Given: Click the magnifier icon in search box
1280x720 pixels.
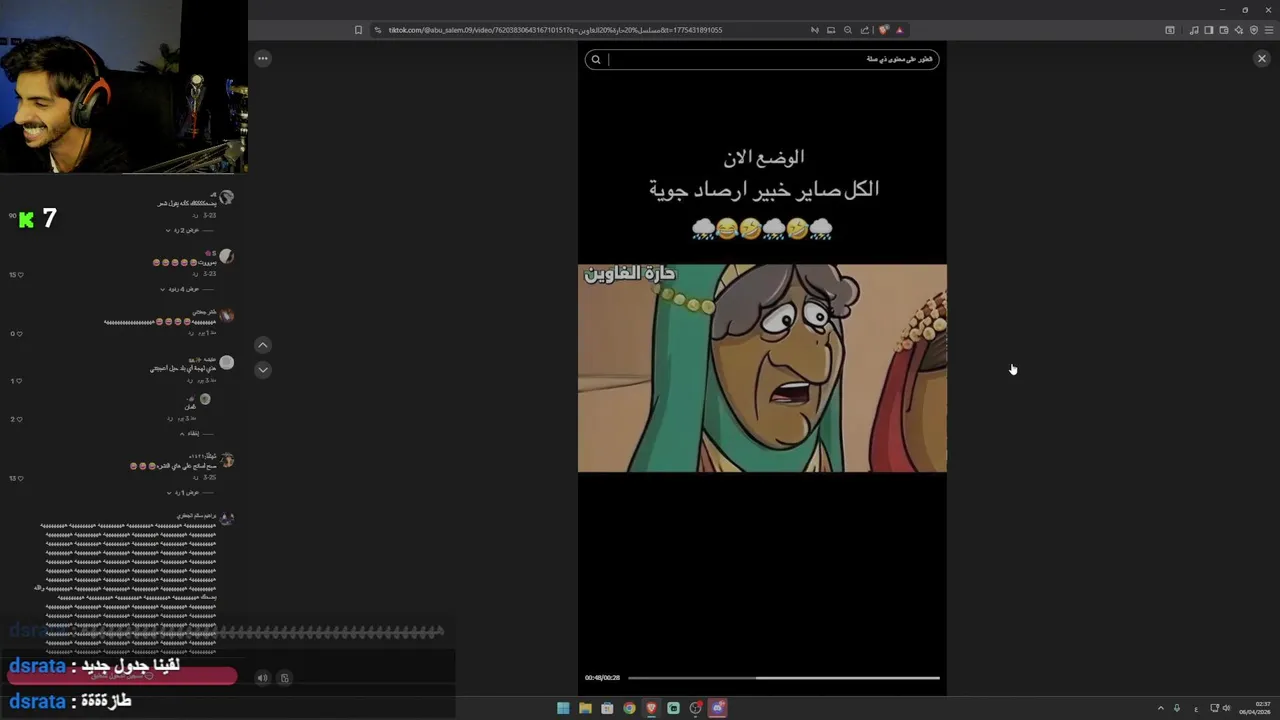Looking at the screenshot, I should point(596,59).
